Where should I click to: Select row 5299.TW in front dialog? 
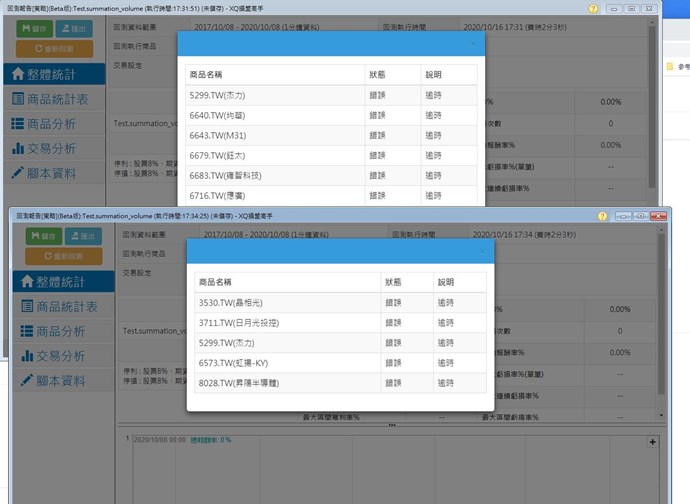[x=341, y=343]
